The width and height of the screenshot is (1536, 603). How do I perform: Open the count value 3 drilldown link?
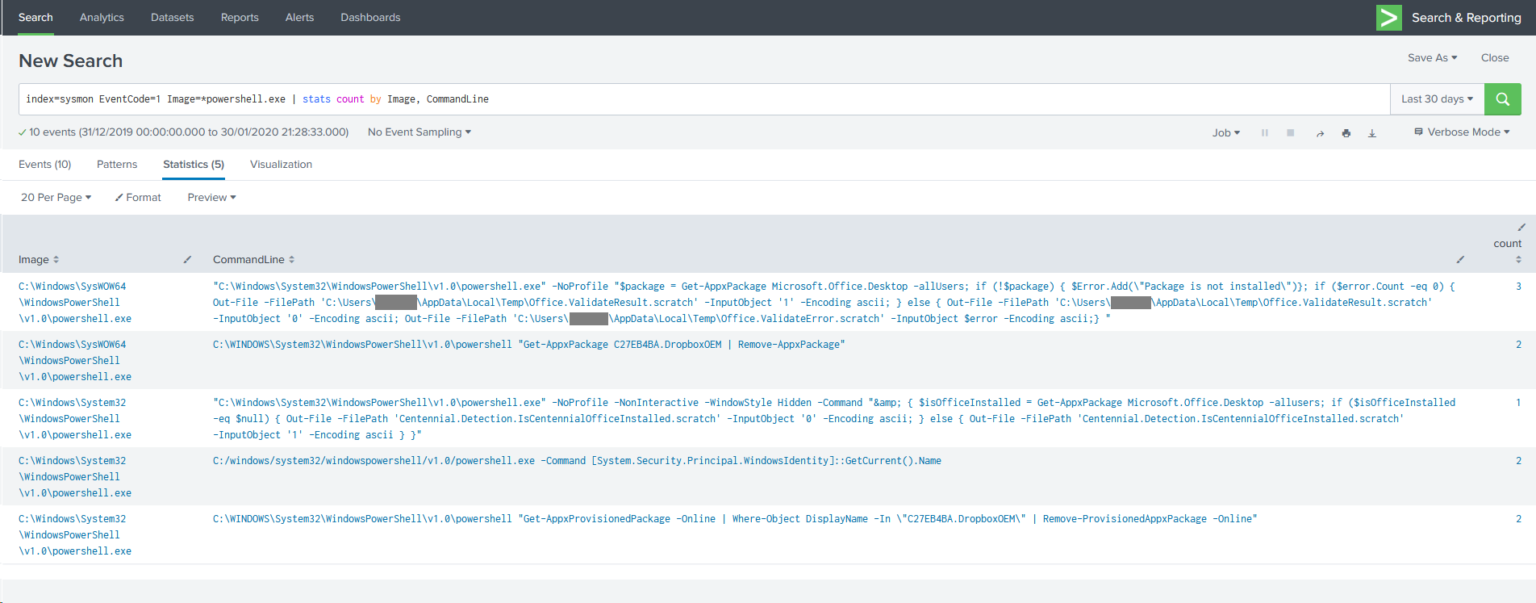[x=1519, y=285]
